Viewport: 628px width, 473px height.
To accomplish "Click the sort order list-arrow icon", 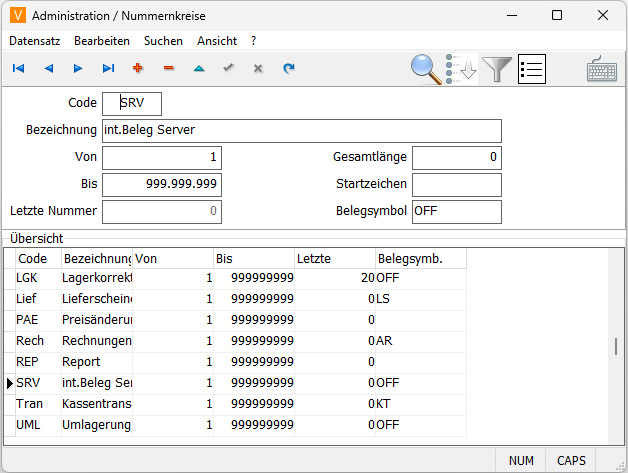I will click(x=461, y=69).
